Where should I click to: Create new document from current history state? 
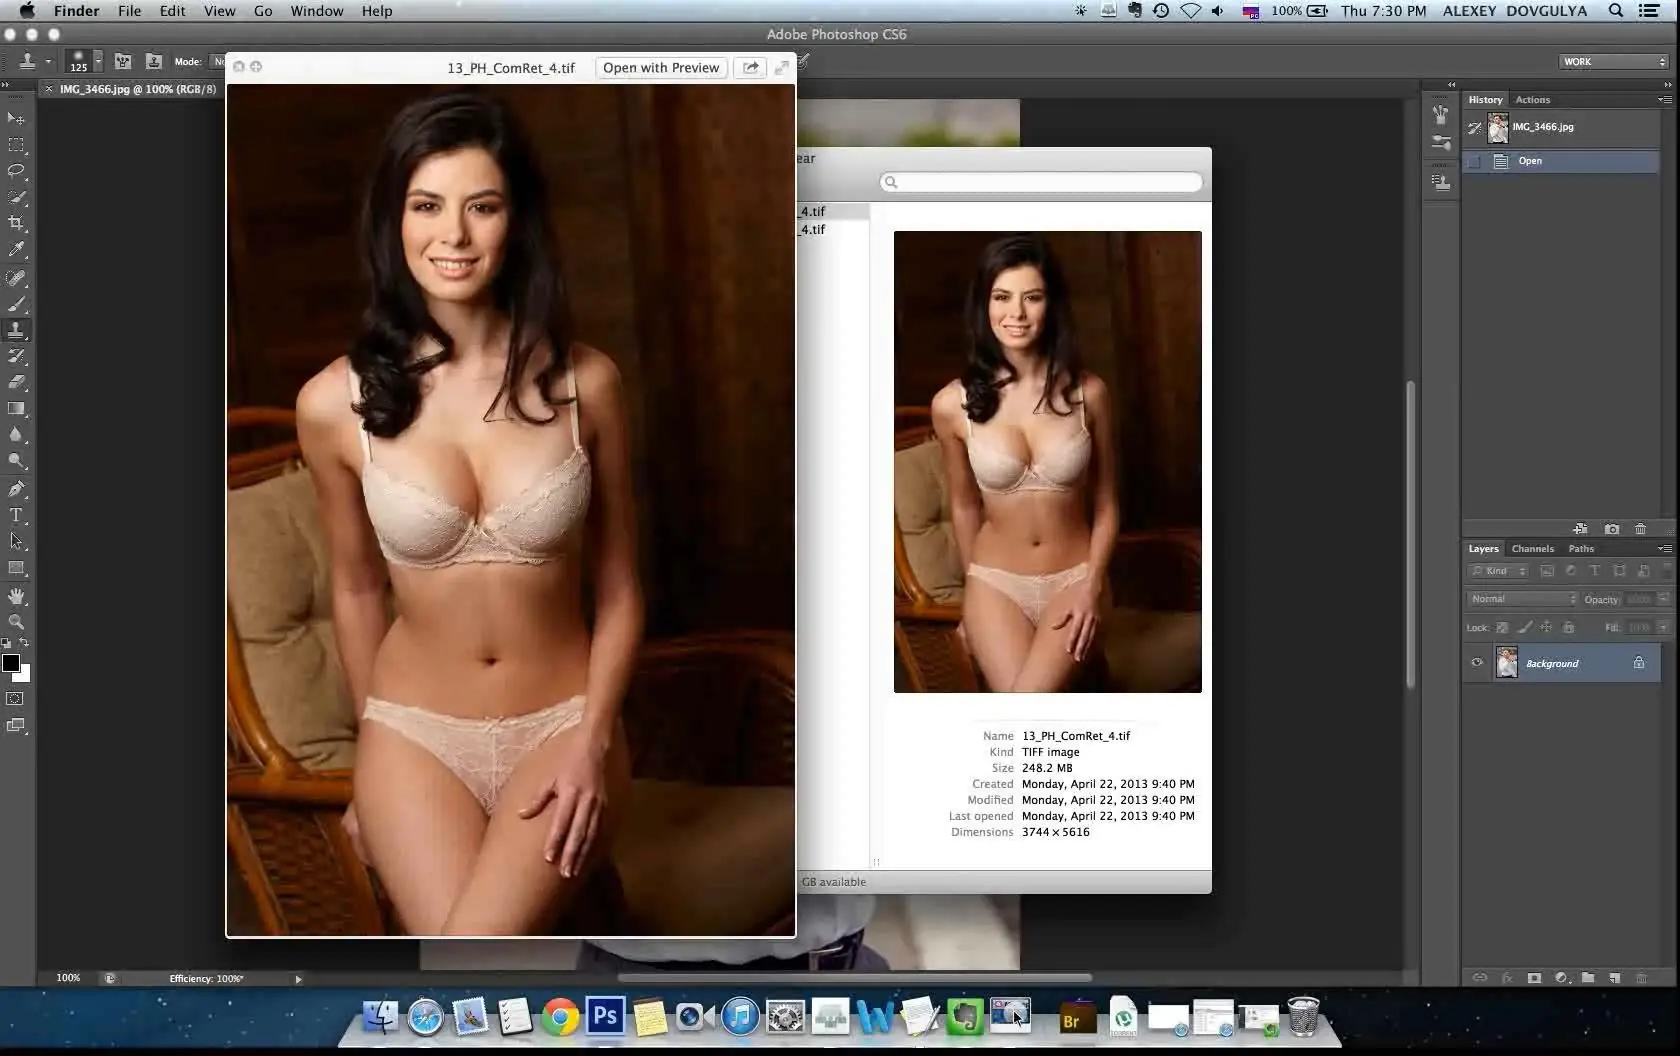[x=1580, y=529]
